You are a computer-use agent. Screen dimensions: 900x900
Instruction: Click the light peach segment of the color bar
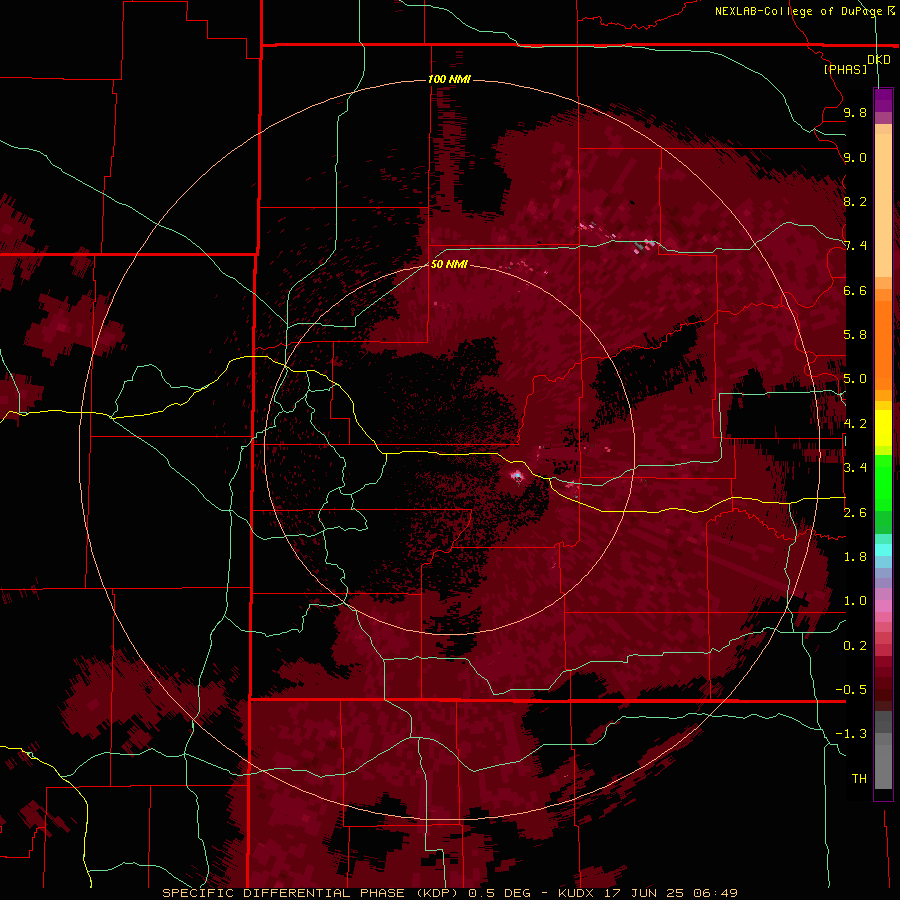pos(883,207)
